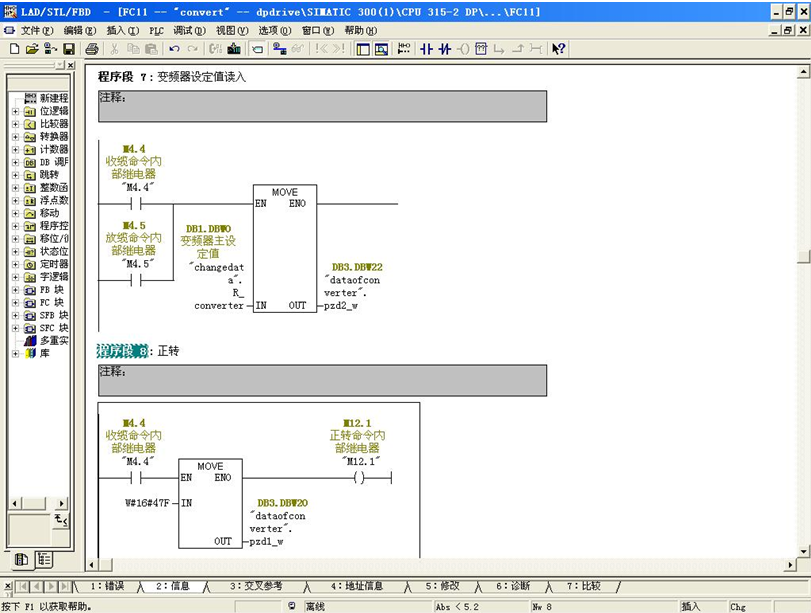This screenshot has height=613, width=811.
Task: Click the Open file toolbar icon
Action: point(32,49)
